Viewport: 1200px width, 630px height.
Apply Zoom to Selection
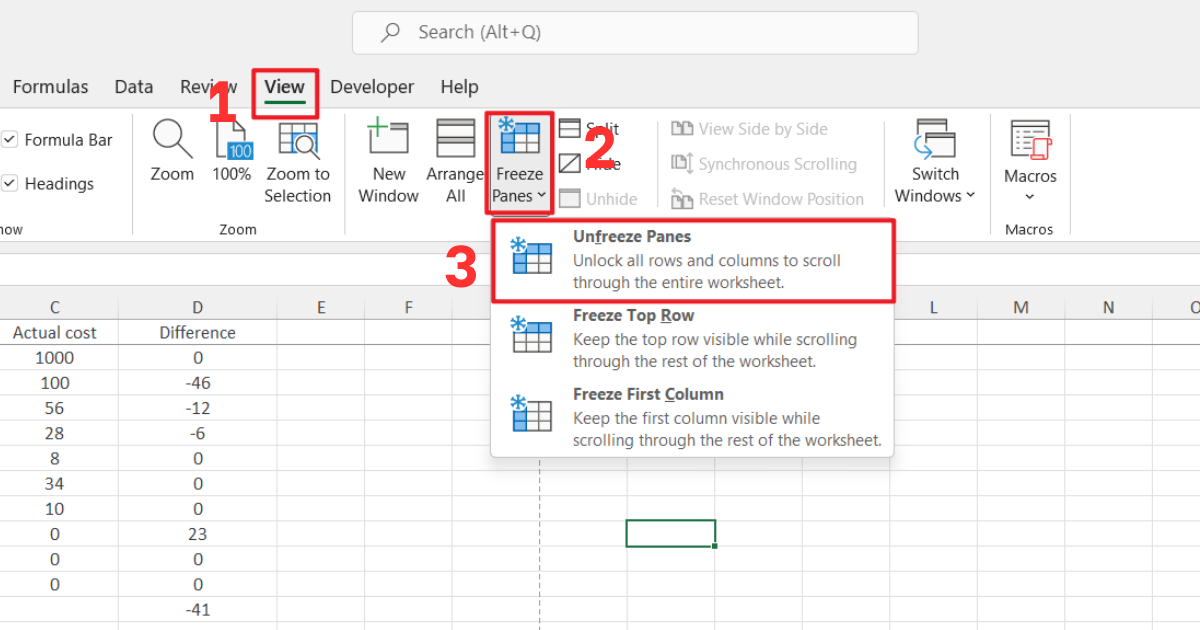(x=297, y=162)
